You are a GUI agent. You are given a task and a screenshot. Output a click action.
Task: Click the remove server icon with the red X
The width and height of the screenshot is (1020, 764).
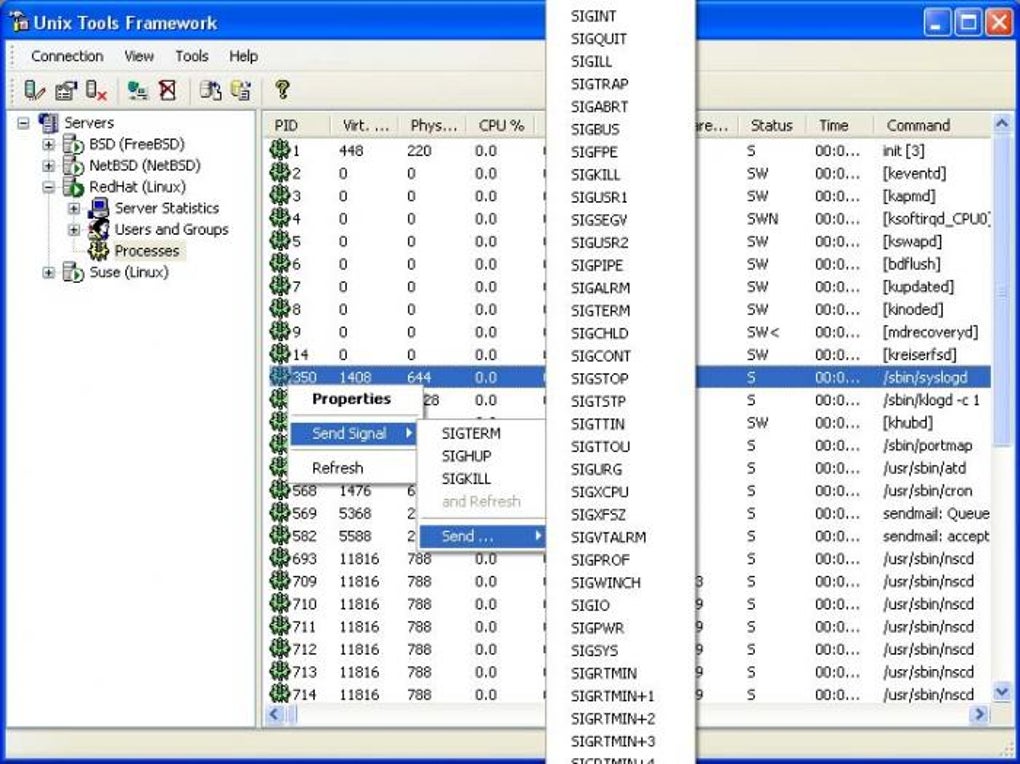(96, 90)
